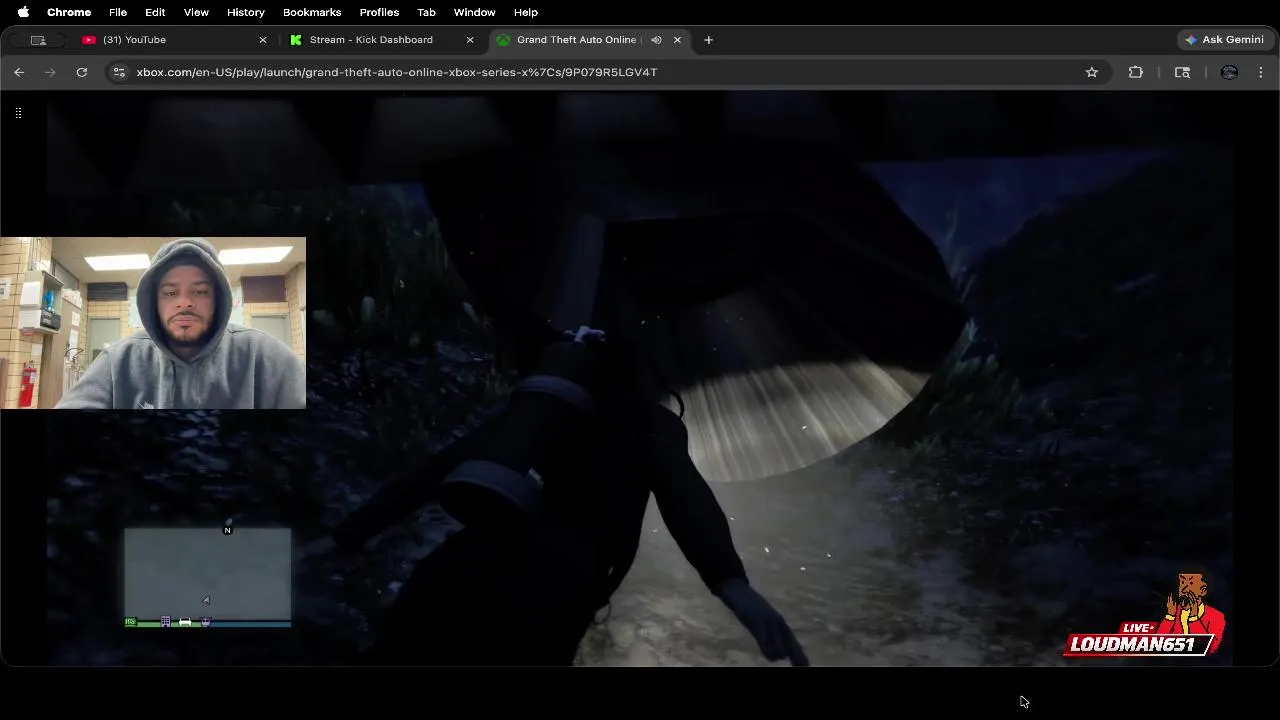Open the media controls icon in toolbar
Image resolution: width=1280 pixels, height=720 pixels.
point(1182,72)
